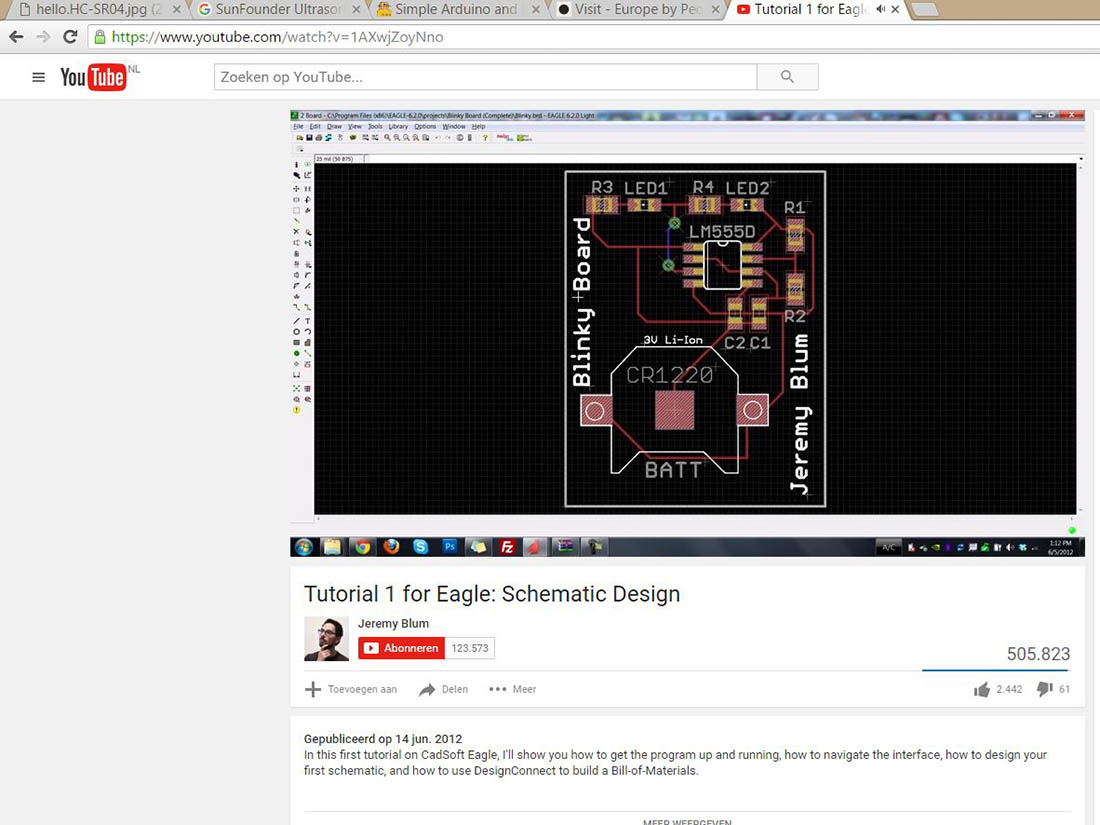Click the 505.823 view count

pos(1038,655)
